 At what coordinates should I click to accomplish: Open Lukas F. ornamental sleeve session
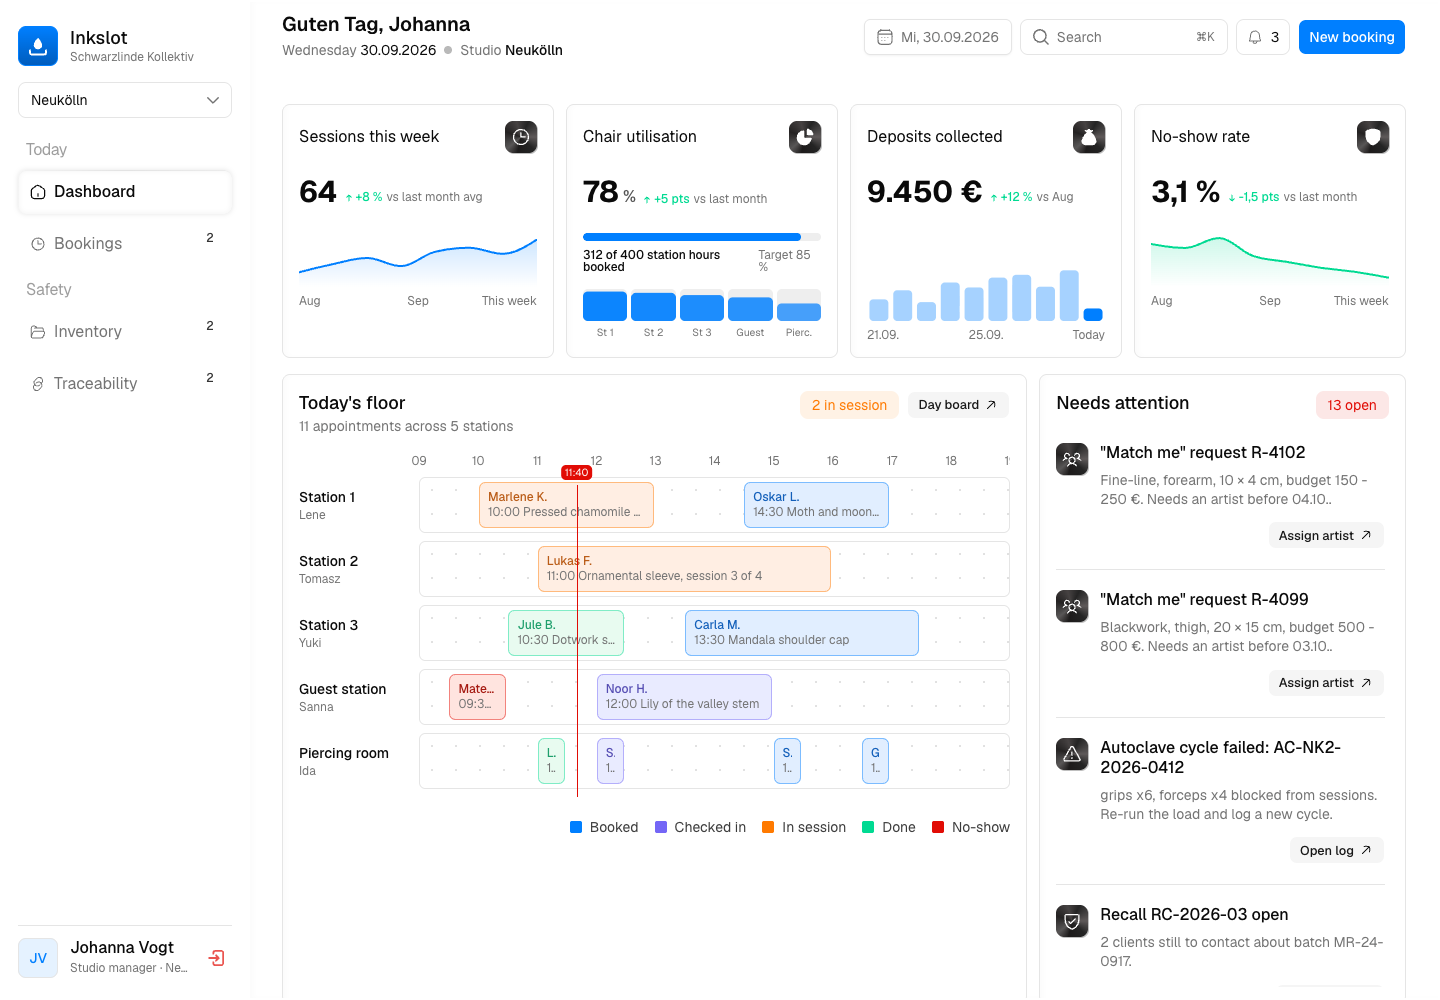click(684, 569)
